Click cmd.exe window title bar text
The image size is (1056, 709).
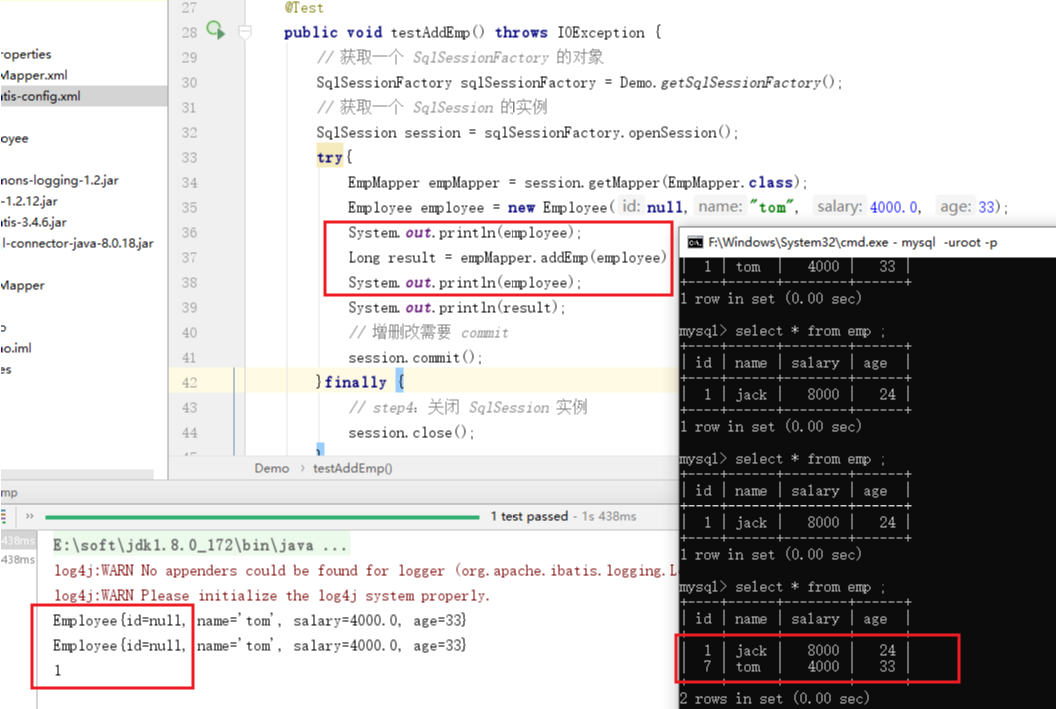[x=853, y=242]
